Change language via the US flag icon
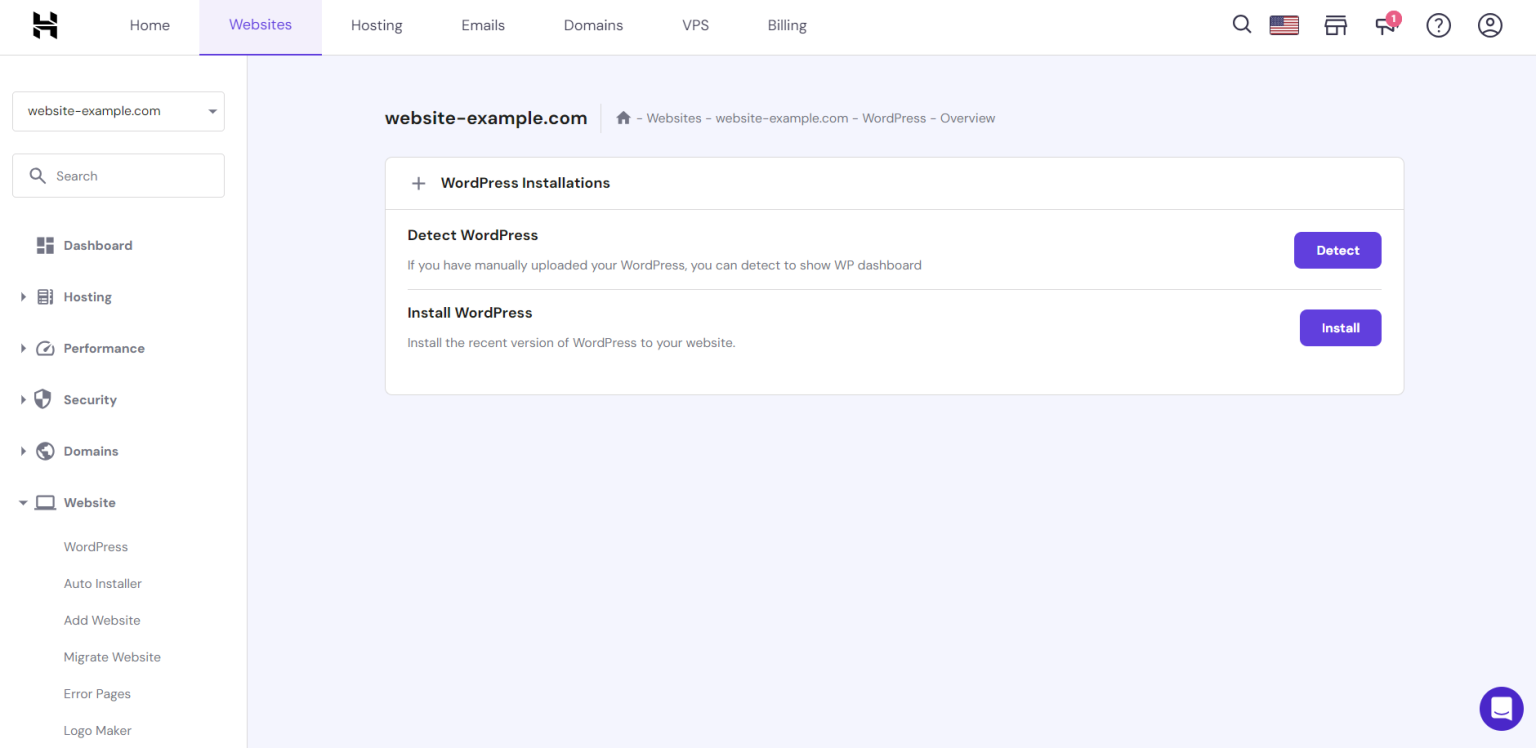The image size is (1536, 748). coord(1284,24)
